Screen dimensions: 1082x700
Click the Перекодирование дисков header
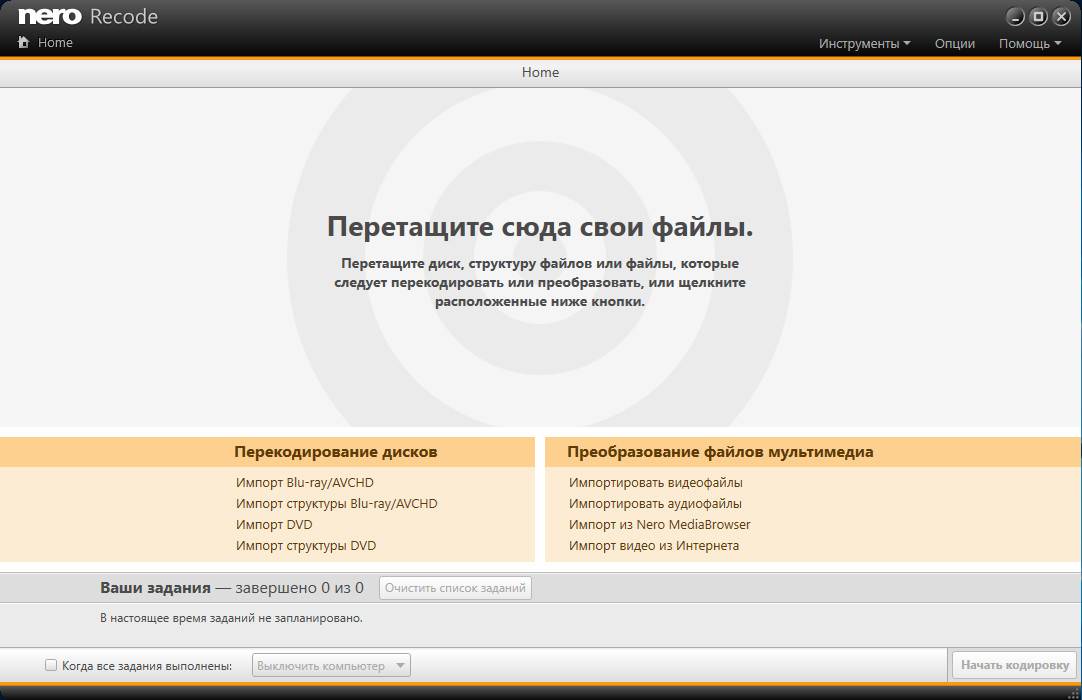pyautogui.click(x=335, y=451)
